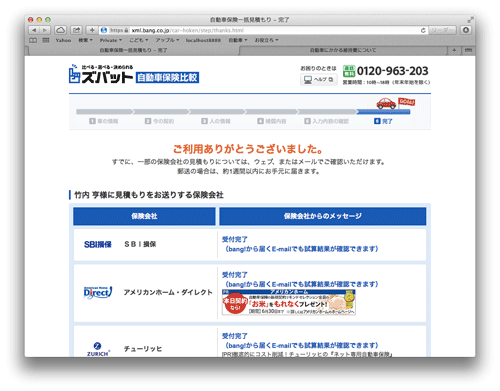Show Top Sites grid icon
This screenshot has width=500, height=391.
[x=46, y=40]
